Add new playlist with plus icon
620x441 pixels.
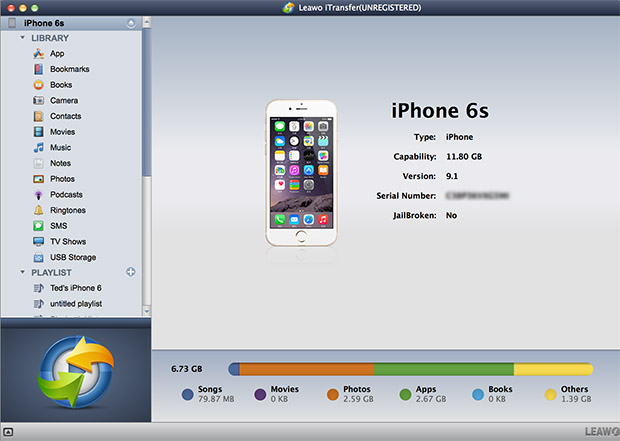click(x=131, y=272)
